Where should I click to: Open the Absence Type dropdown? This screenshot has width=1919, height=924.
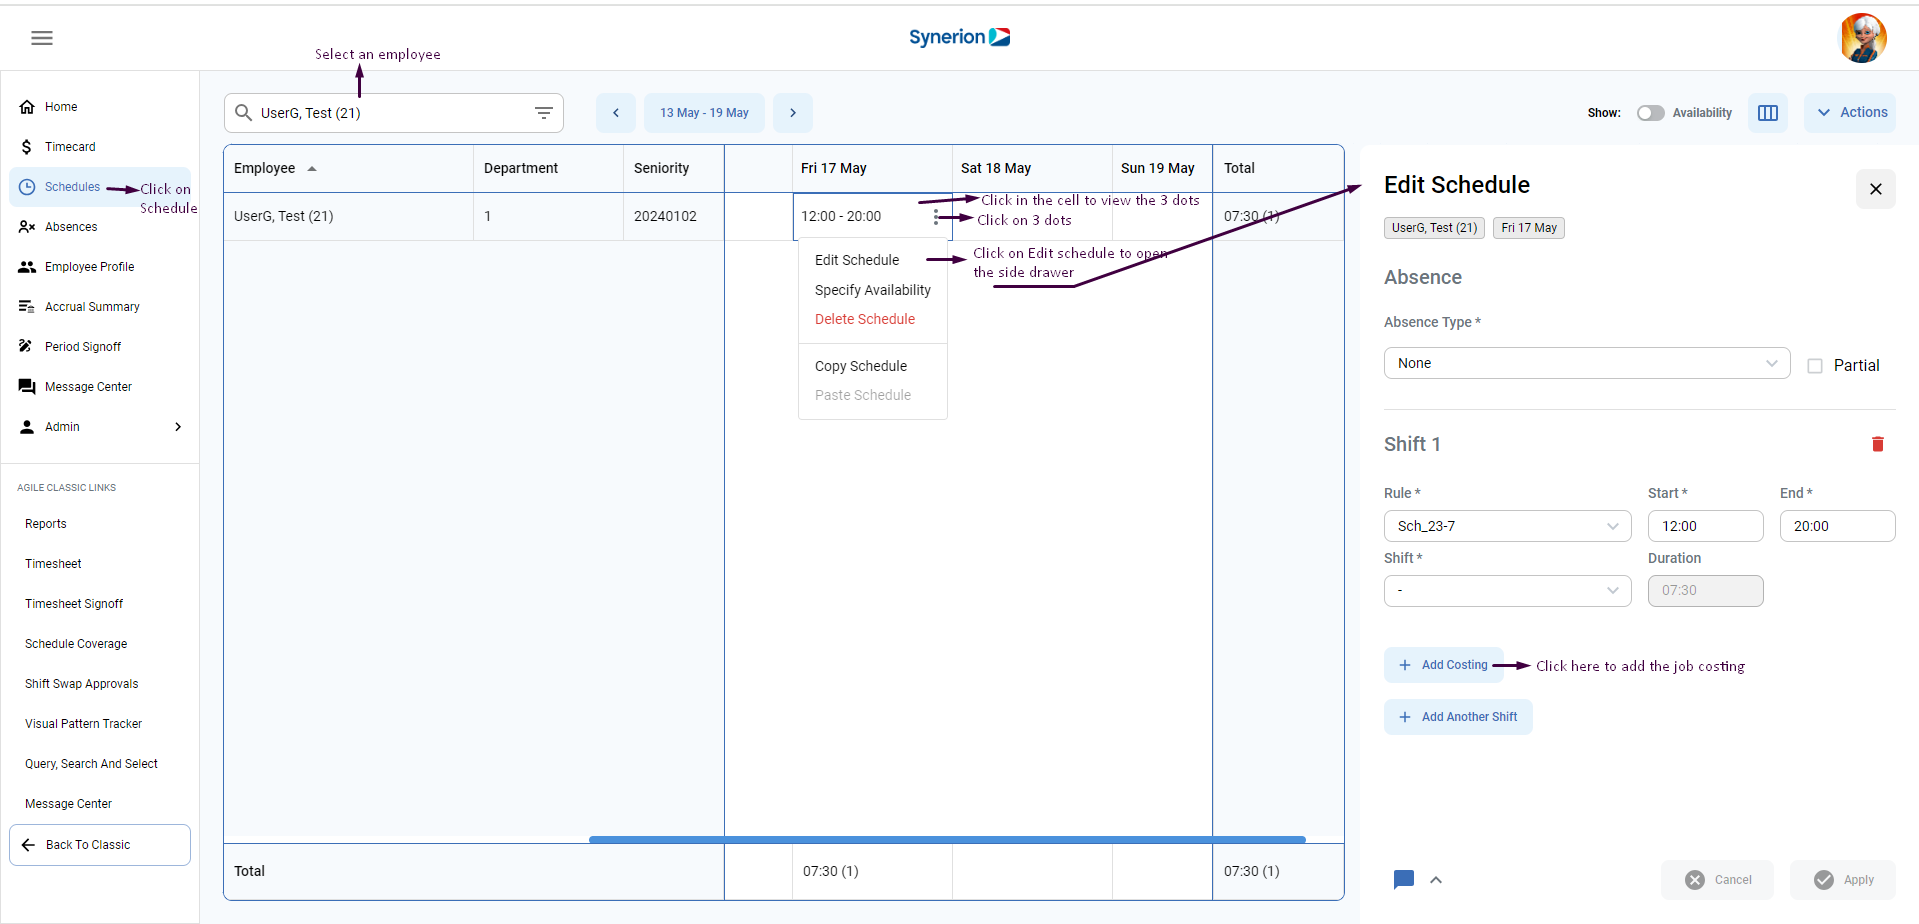pos(1587,363)
